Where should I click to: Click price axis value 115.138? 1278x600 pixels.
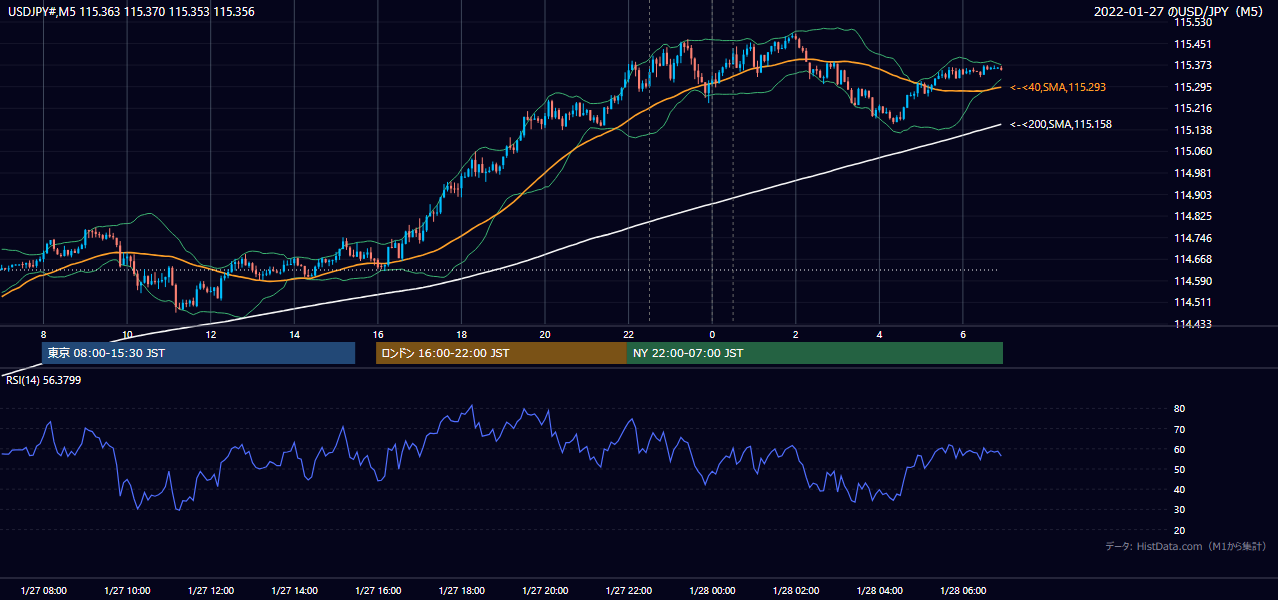pos(1193,130)
